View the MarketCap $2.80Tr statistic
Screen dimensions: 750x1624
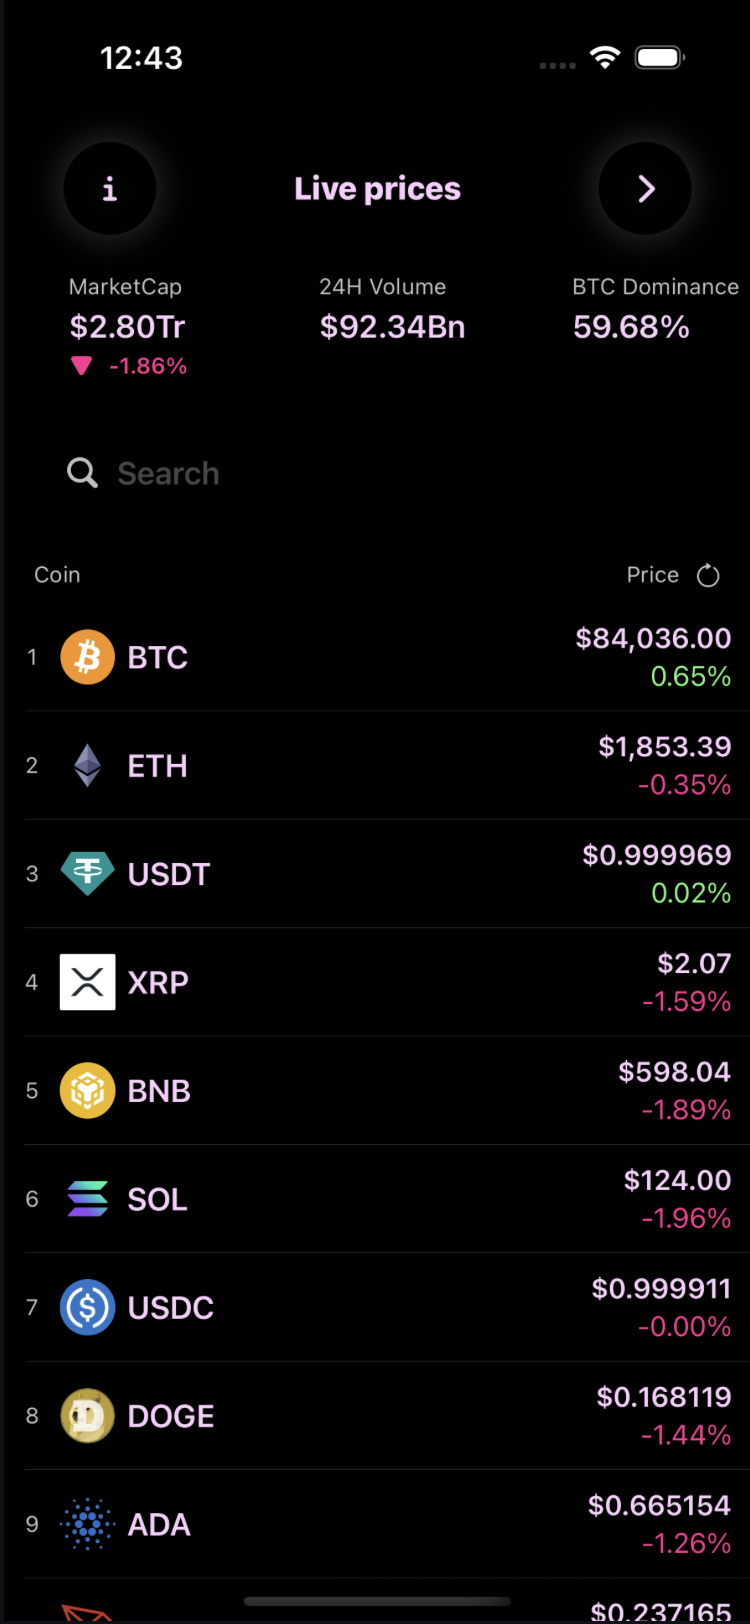(x=128, y=327)
